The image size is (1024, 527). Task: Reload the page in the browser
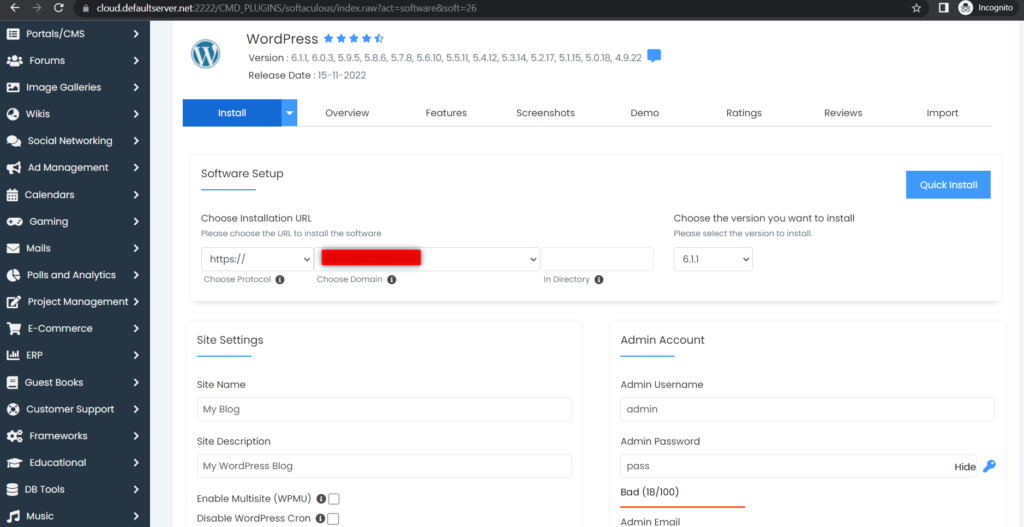coord(59,8)
